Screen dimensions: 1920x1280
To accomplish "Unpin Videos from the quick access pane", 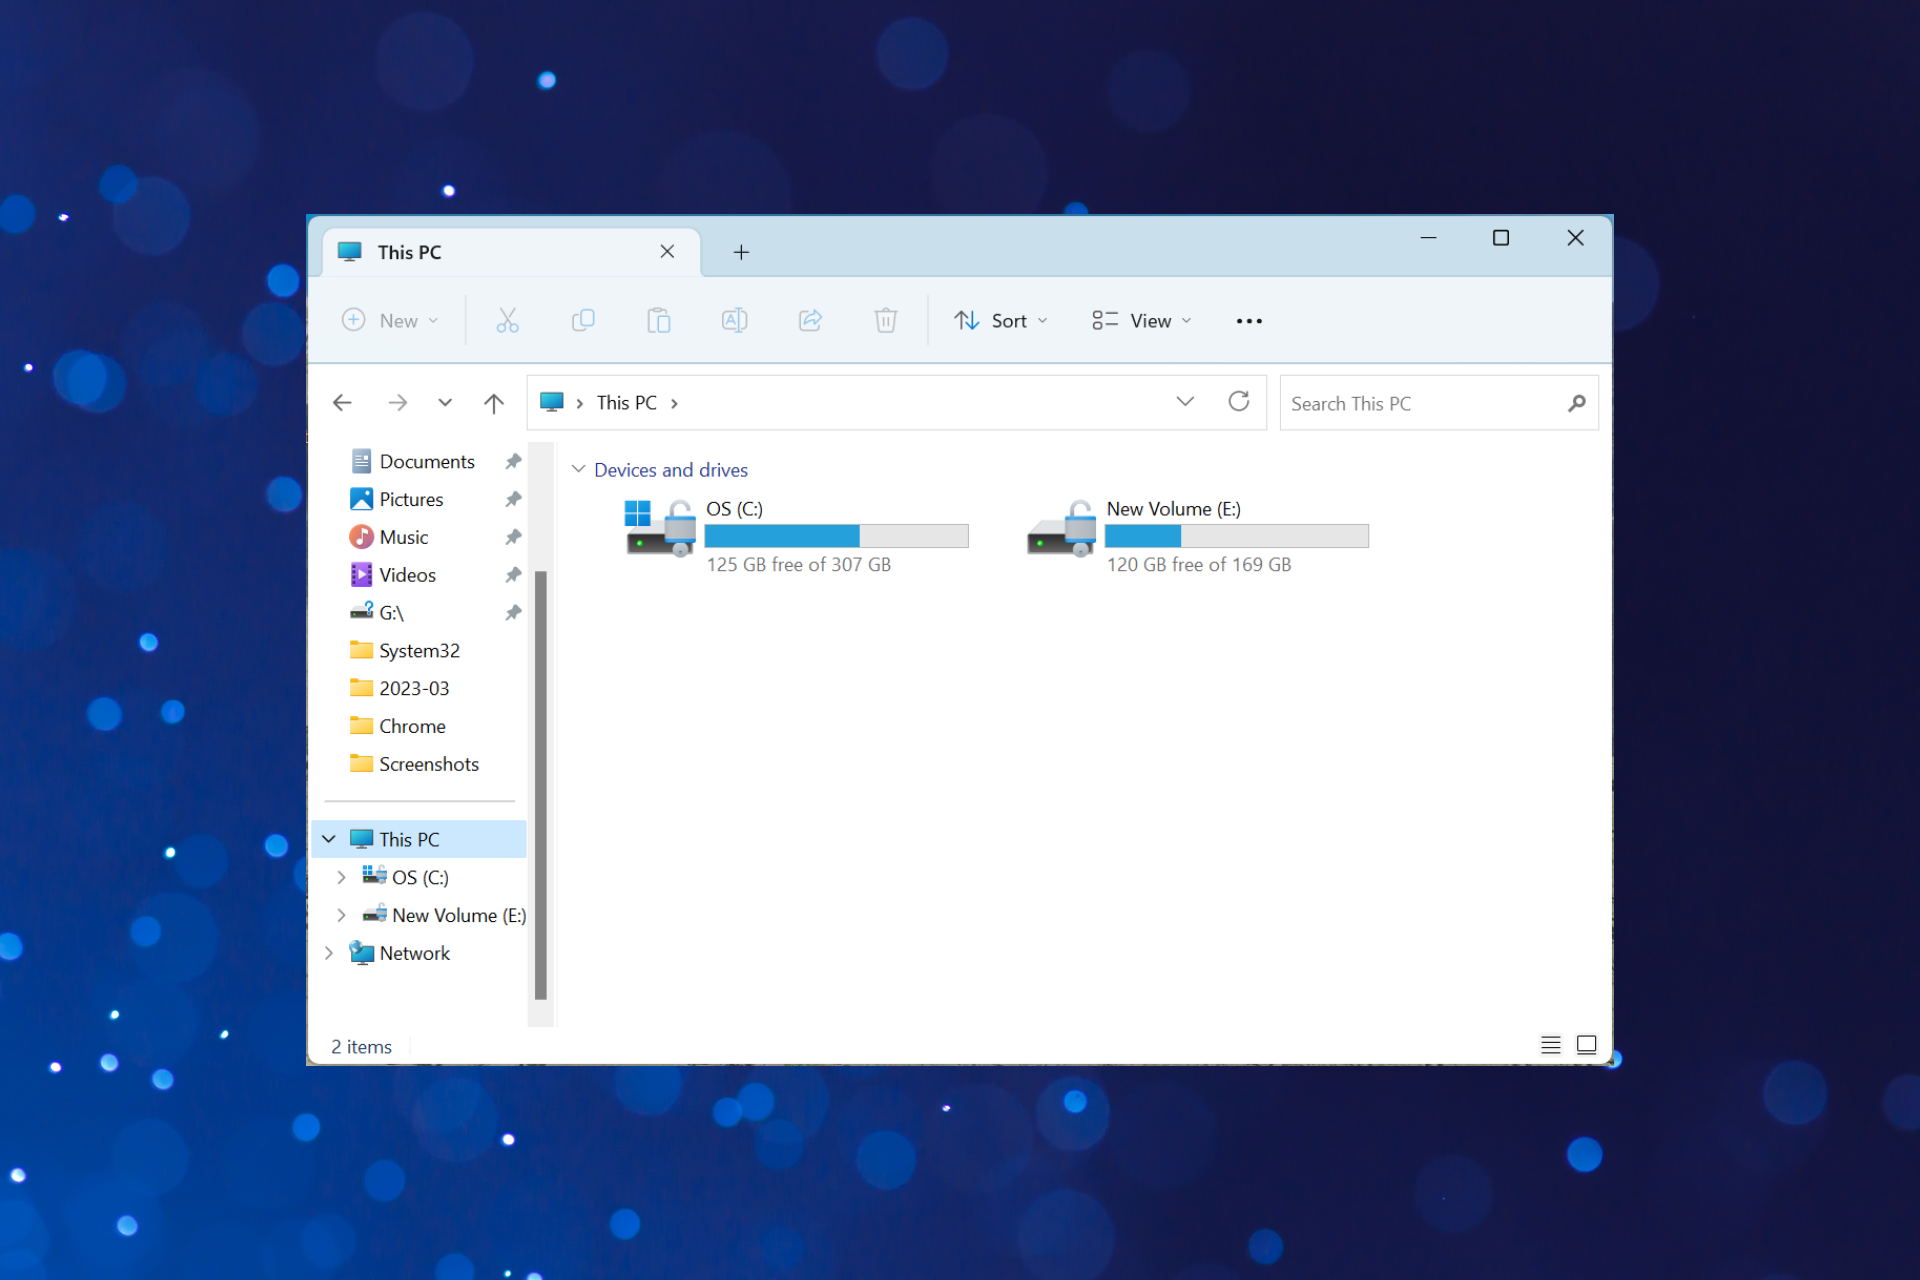I will click(512, 574).
